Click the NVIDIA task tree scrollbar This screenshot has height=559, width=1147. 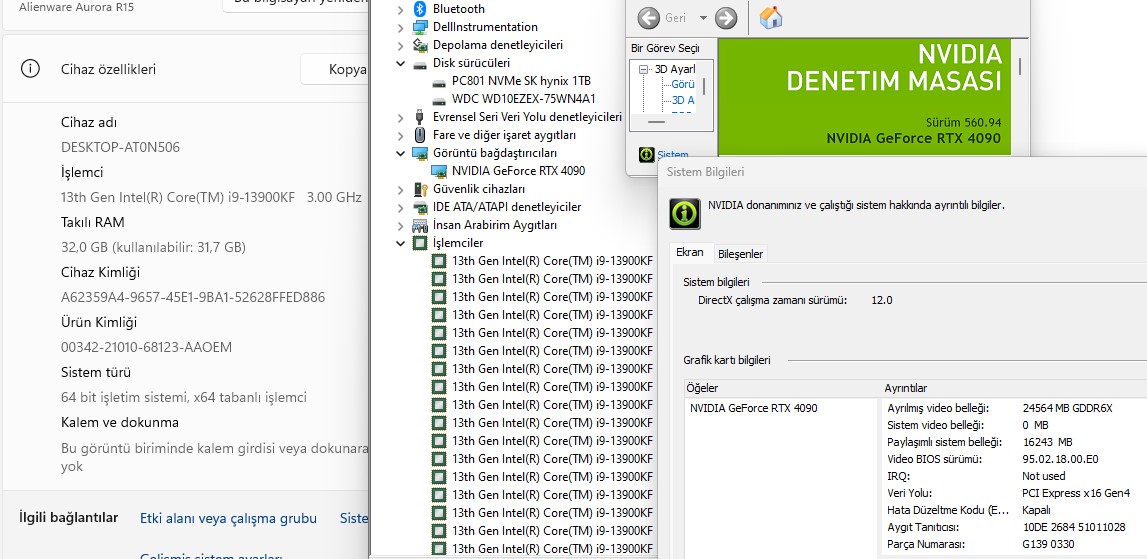coord(705,88)
